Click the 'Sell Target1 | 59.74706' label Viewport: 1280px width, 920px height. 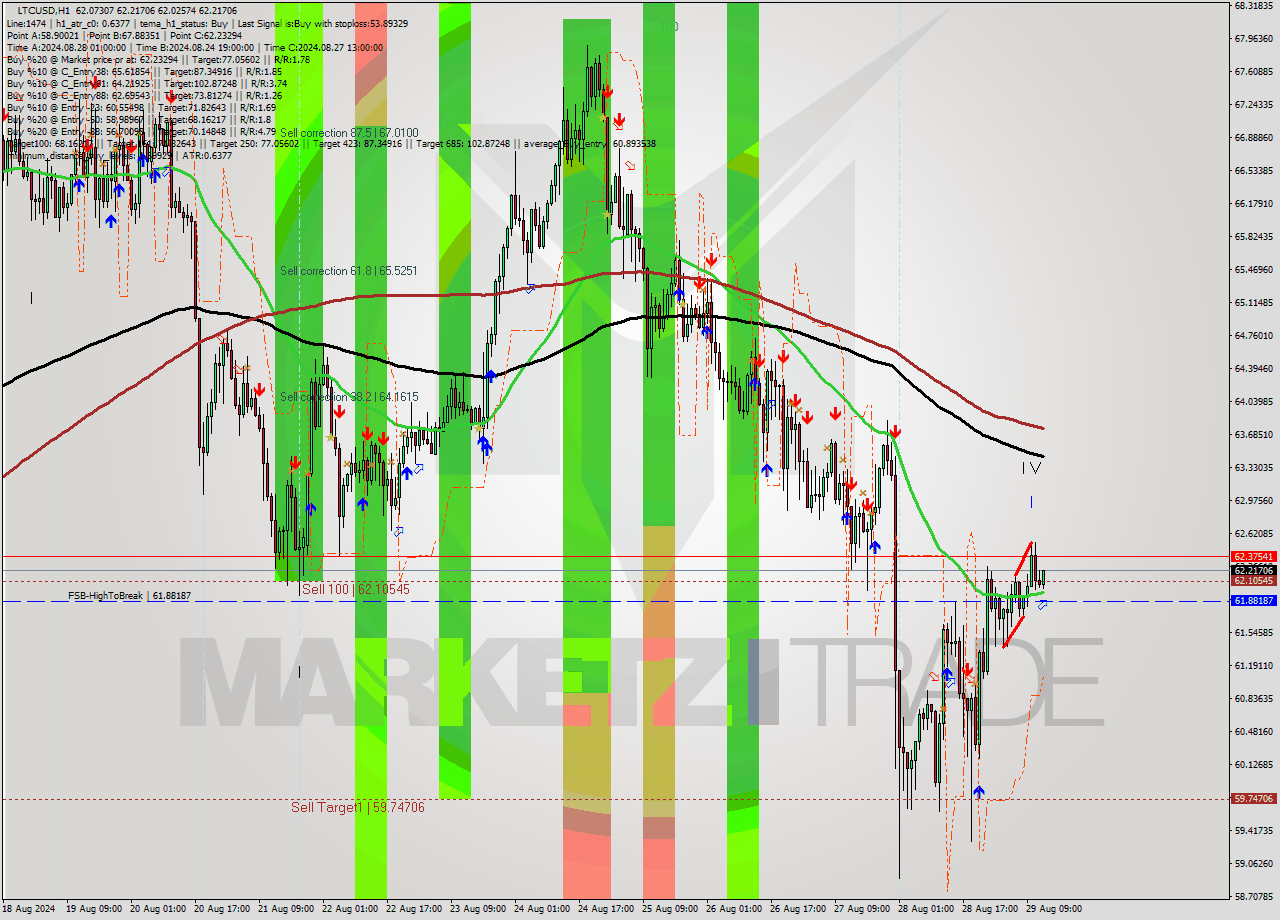tap(358, 807)
